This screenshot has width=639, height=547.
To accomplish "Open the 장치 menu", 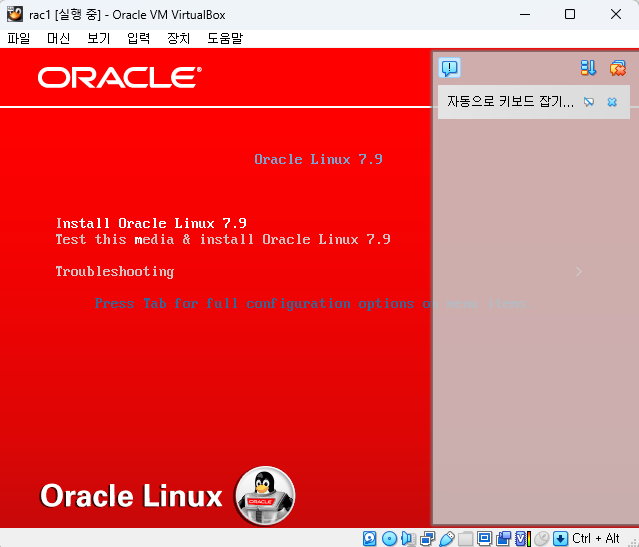I will (x=178, y=38).
